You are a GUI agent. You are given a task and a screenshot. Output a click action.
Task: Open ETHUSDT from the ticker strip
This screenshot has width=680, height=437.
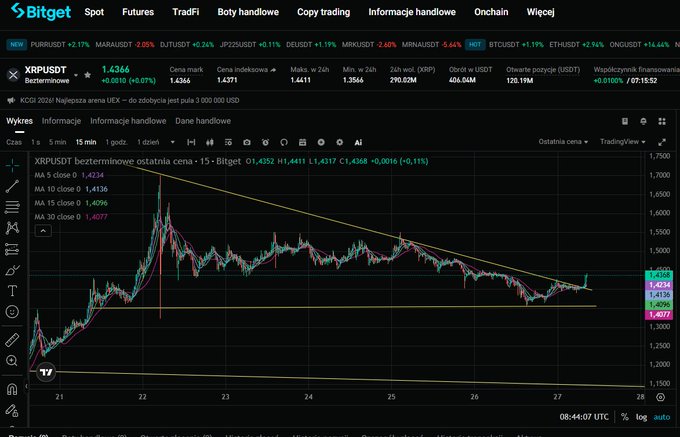coord(576,45)
